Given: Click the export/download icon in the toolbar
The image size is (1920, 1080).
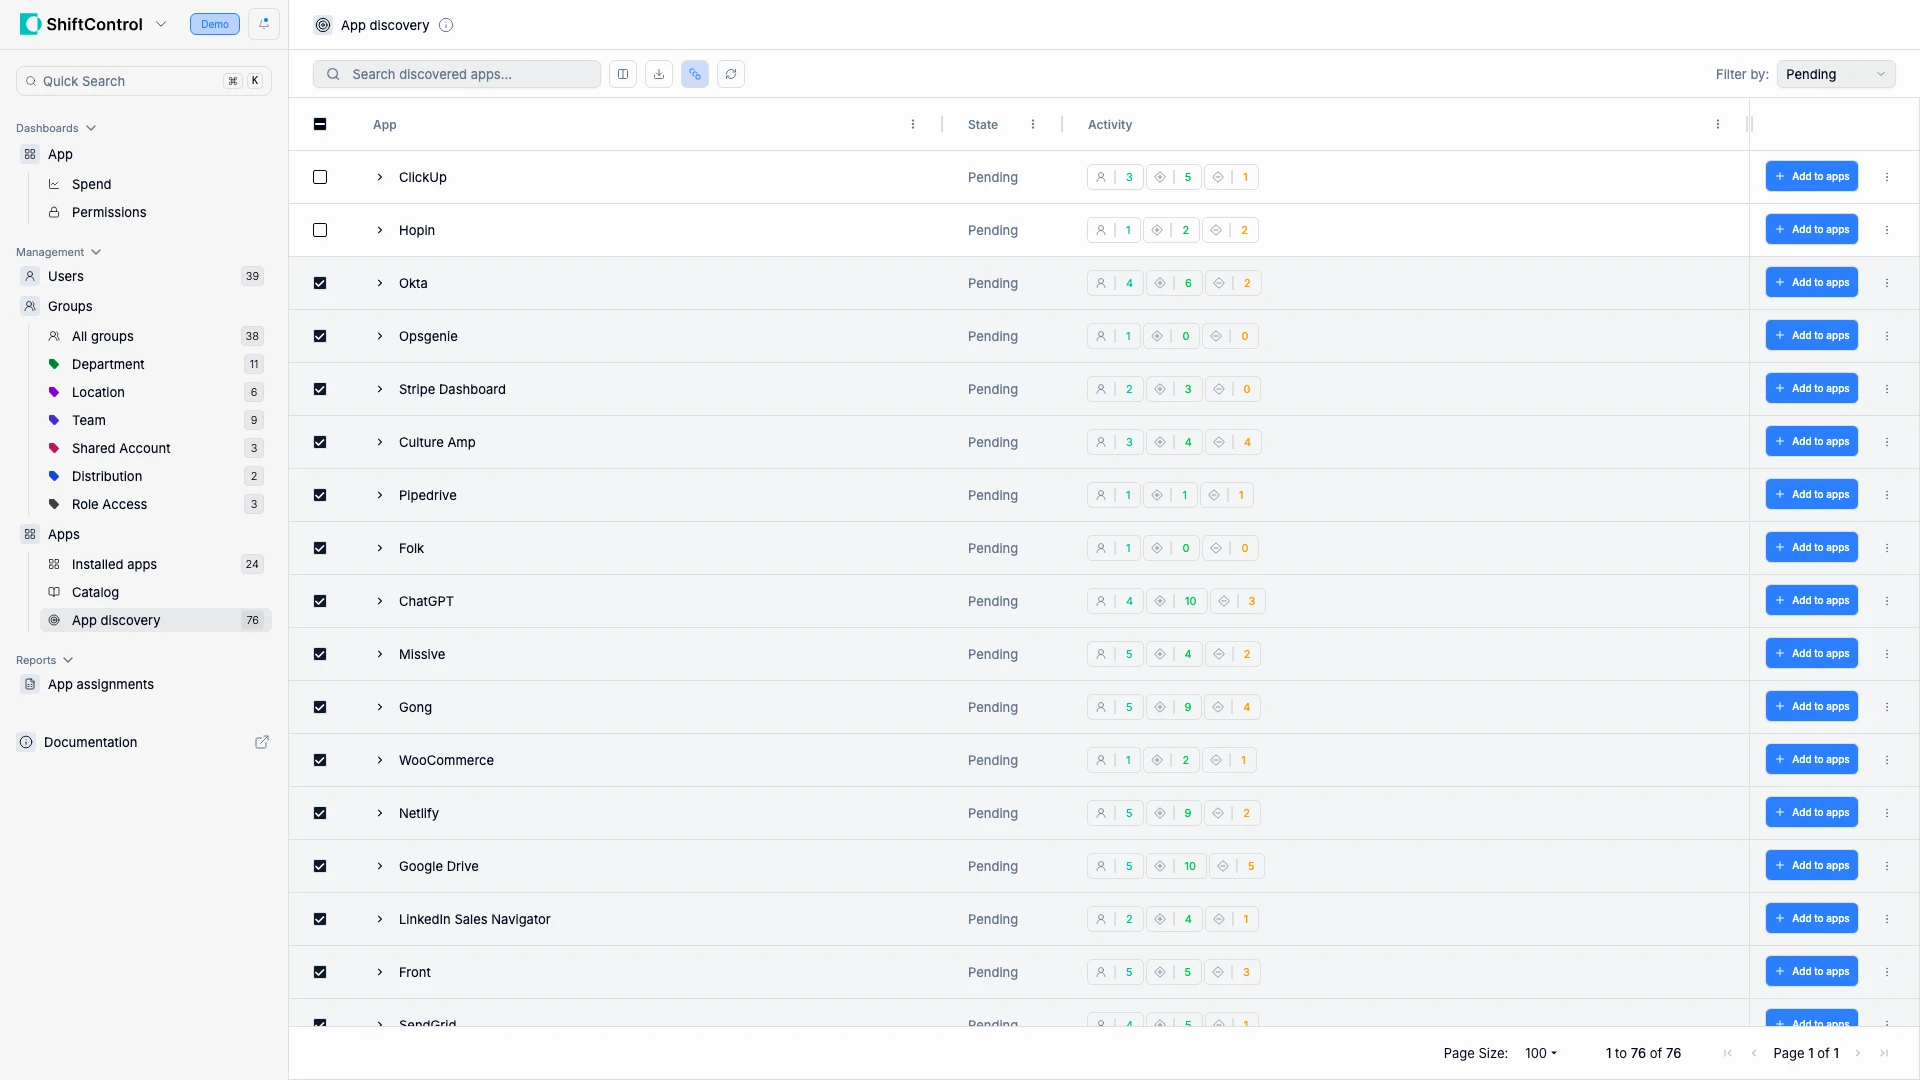Looking at the screenshot, I should pos(658,73).
